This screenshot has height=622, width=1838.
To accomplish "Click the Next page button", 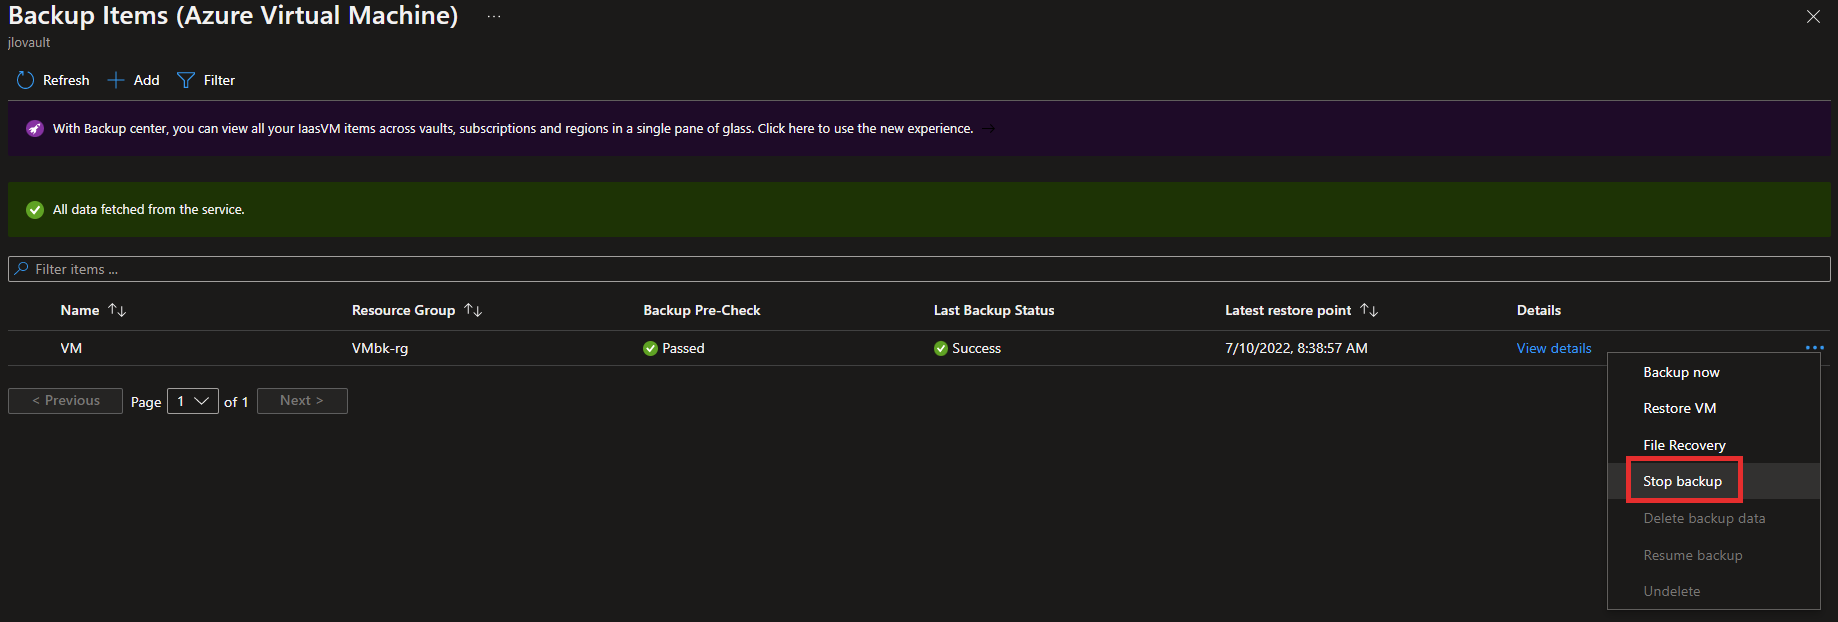I will coord(302,401).
